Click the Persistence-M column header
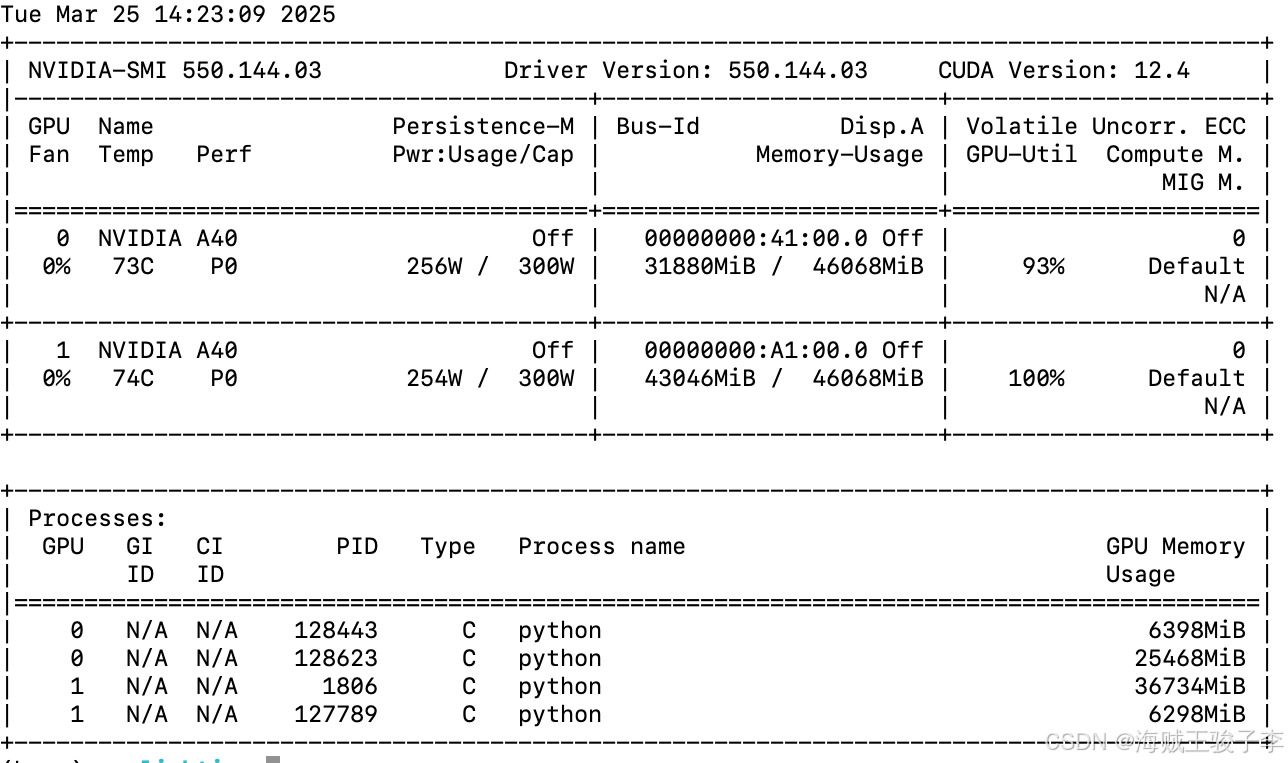This screenshot has height=763, width=1288. (483, 127)
